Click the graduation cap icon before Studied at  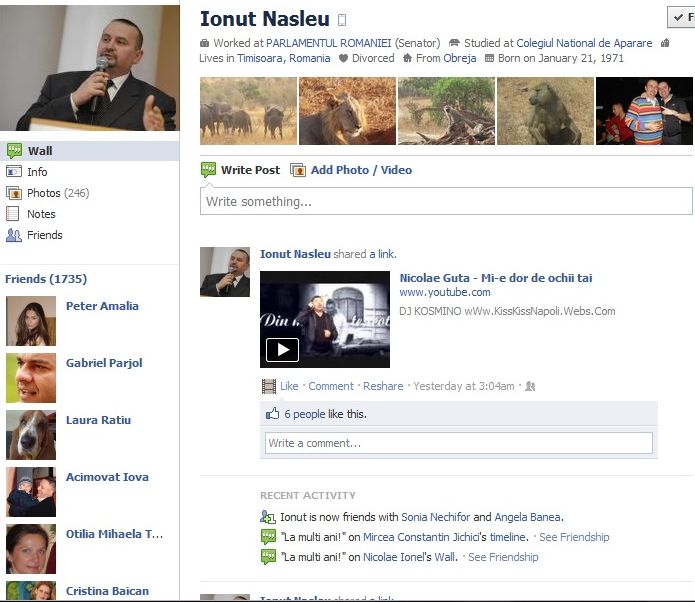[454, 43]
